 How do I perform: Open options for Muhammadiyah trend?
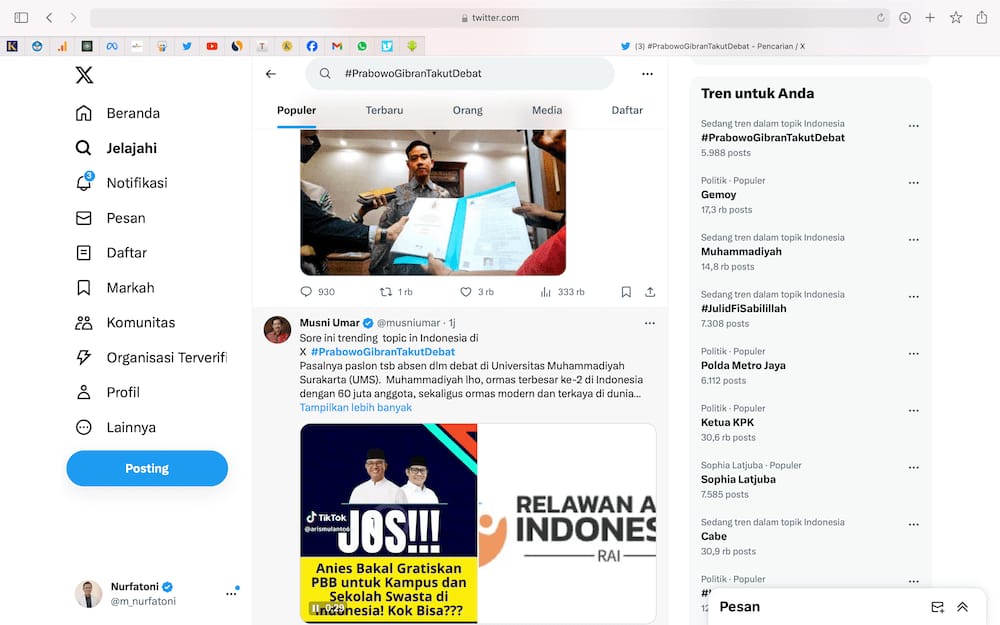pos(914,240)
